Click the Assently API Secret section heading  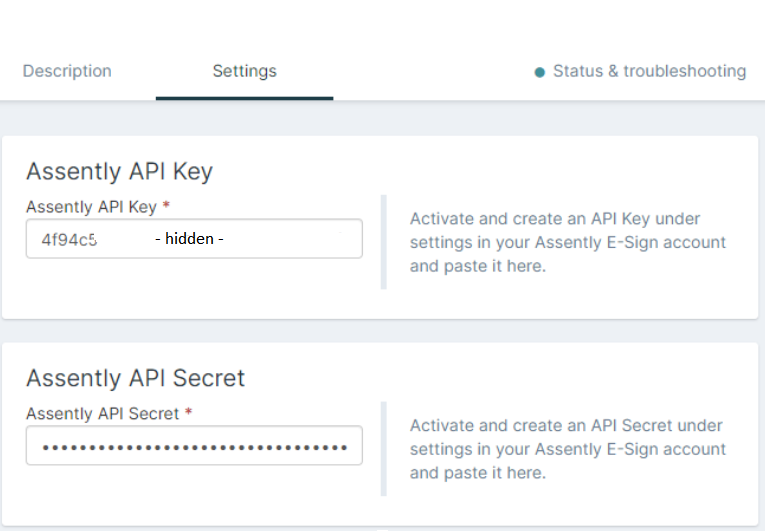(136, 378)
